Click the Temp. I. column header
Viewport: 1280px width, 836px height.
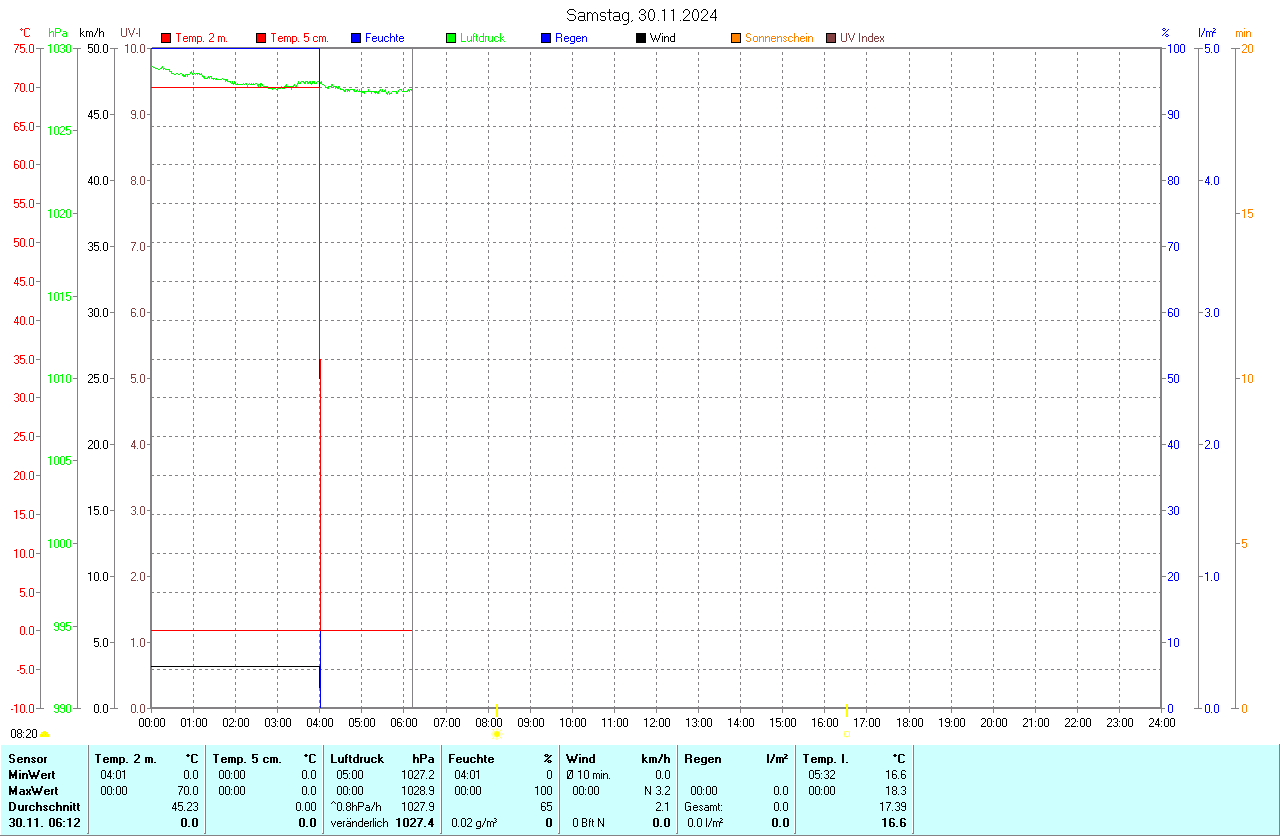[825, 759]
